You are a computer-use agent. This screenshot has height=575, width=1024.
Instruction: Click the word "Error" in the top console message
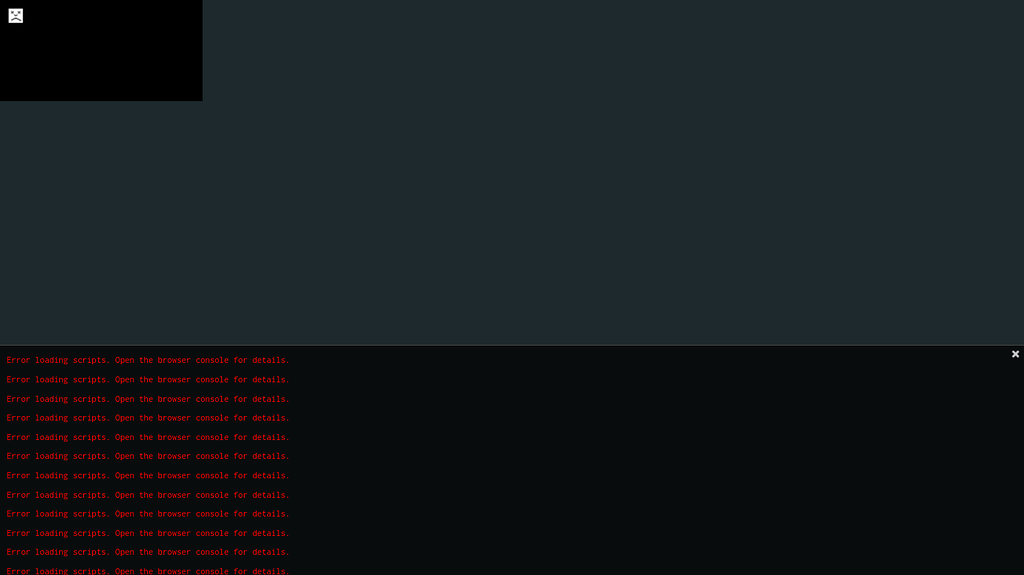pos(18,360)
